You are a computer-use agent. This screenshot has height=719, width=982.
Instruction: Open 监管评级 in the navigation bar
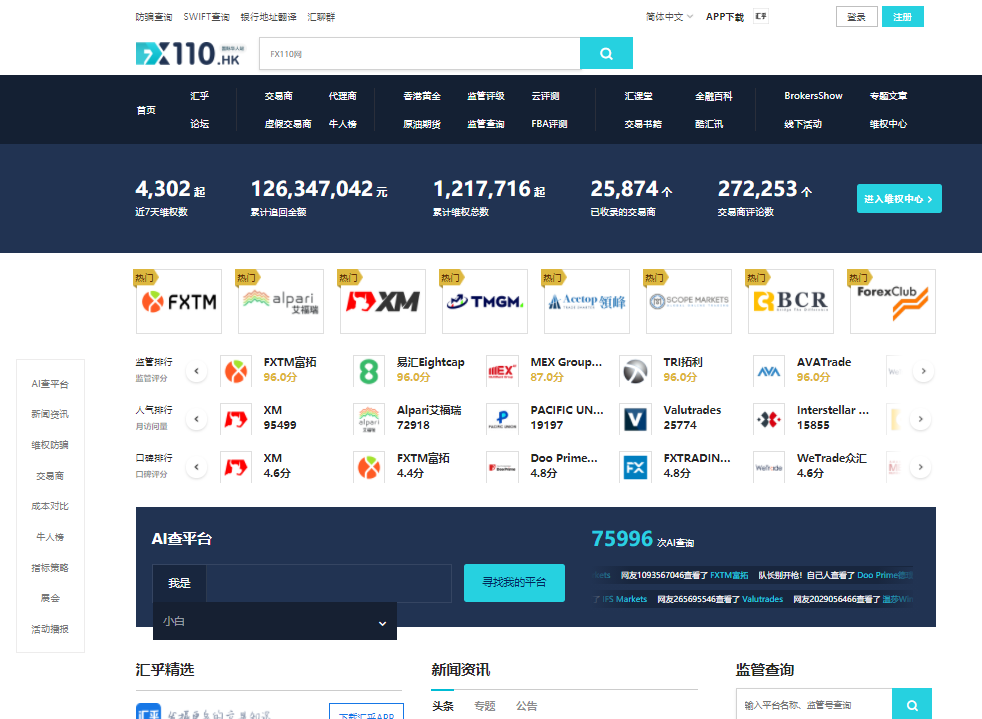click(486, 96)
